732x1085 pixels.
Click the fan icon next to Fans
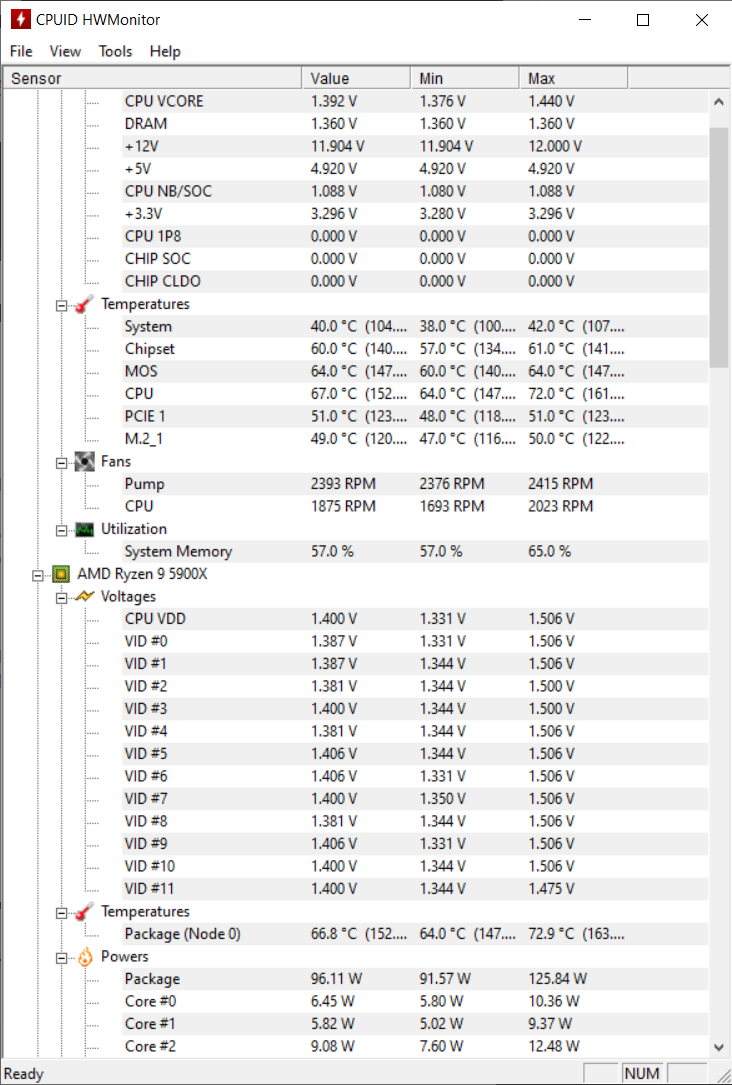click(x=84, y=462)
